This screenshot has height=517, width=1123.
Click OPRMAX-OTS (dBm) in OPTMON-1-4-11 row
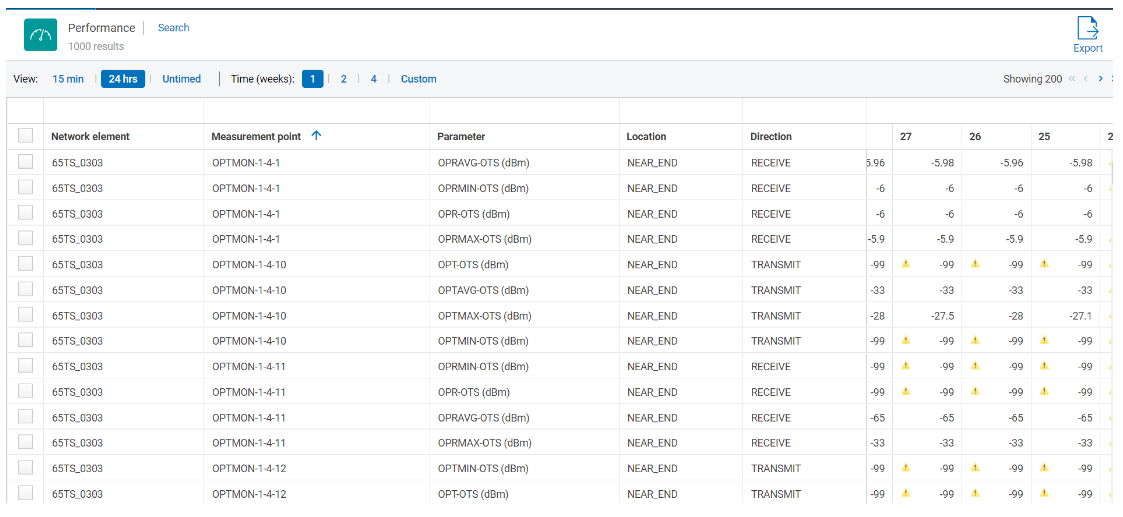point(484,443)
